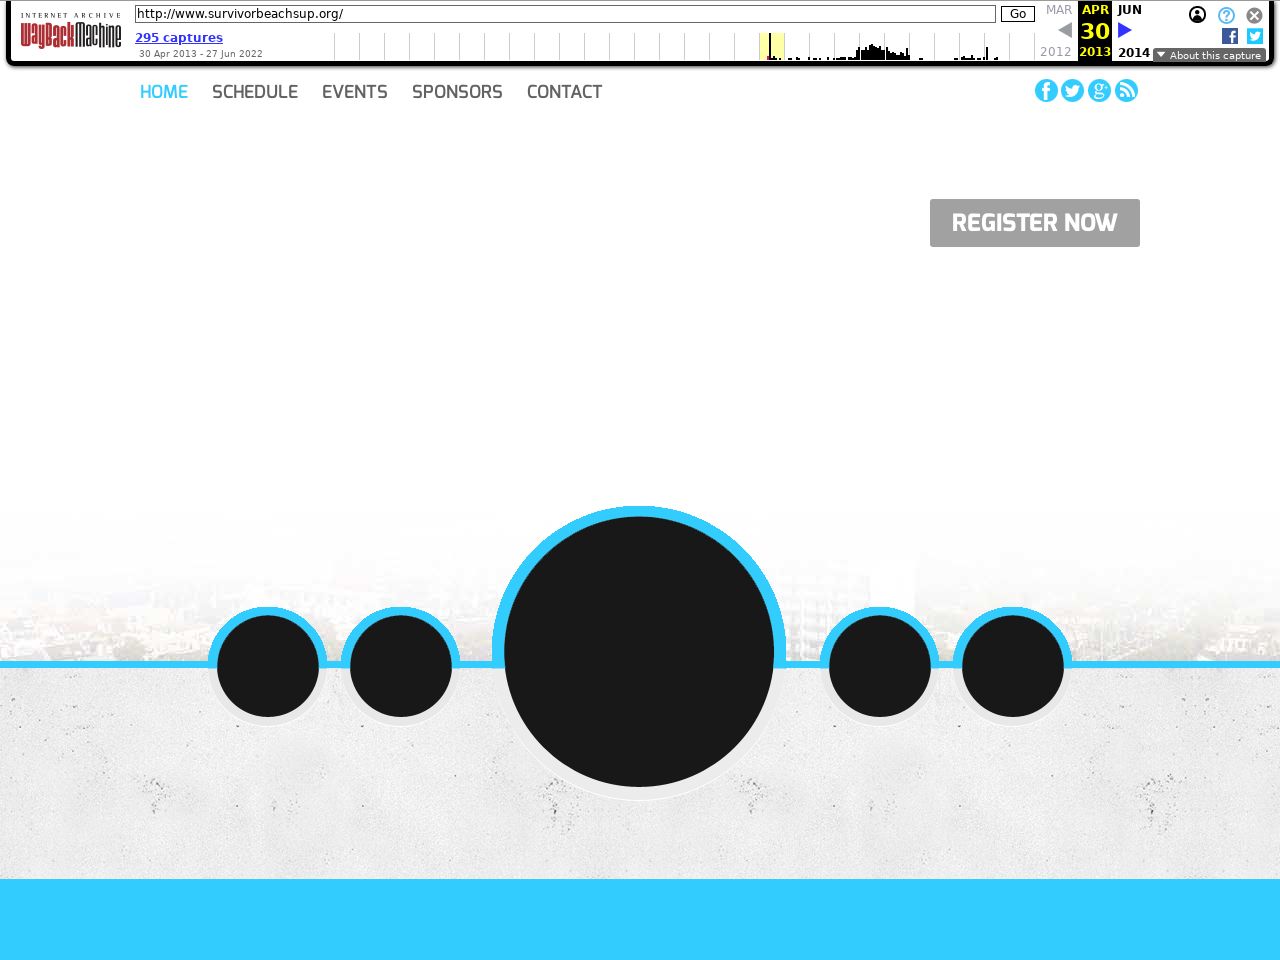This screenshot has height=960, width=1280.
Task: Go to the previous capture arrow
Action: (x=1065, y=30)
